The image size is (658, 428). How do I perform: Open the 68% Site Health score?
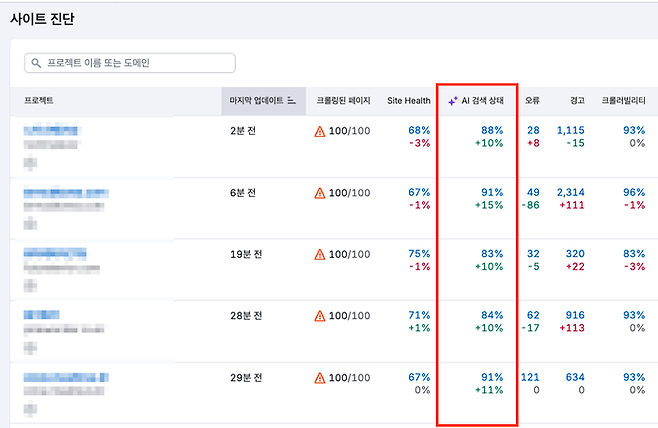tap(419, 130)
